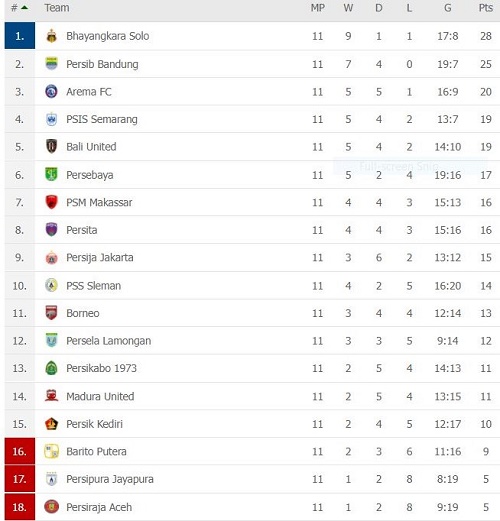Click the Persebaya green logo
500x521 pixels.
(x=51, y=174)
